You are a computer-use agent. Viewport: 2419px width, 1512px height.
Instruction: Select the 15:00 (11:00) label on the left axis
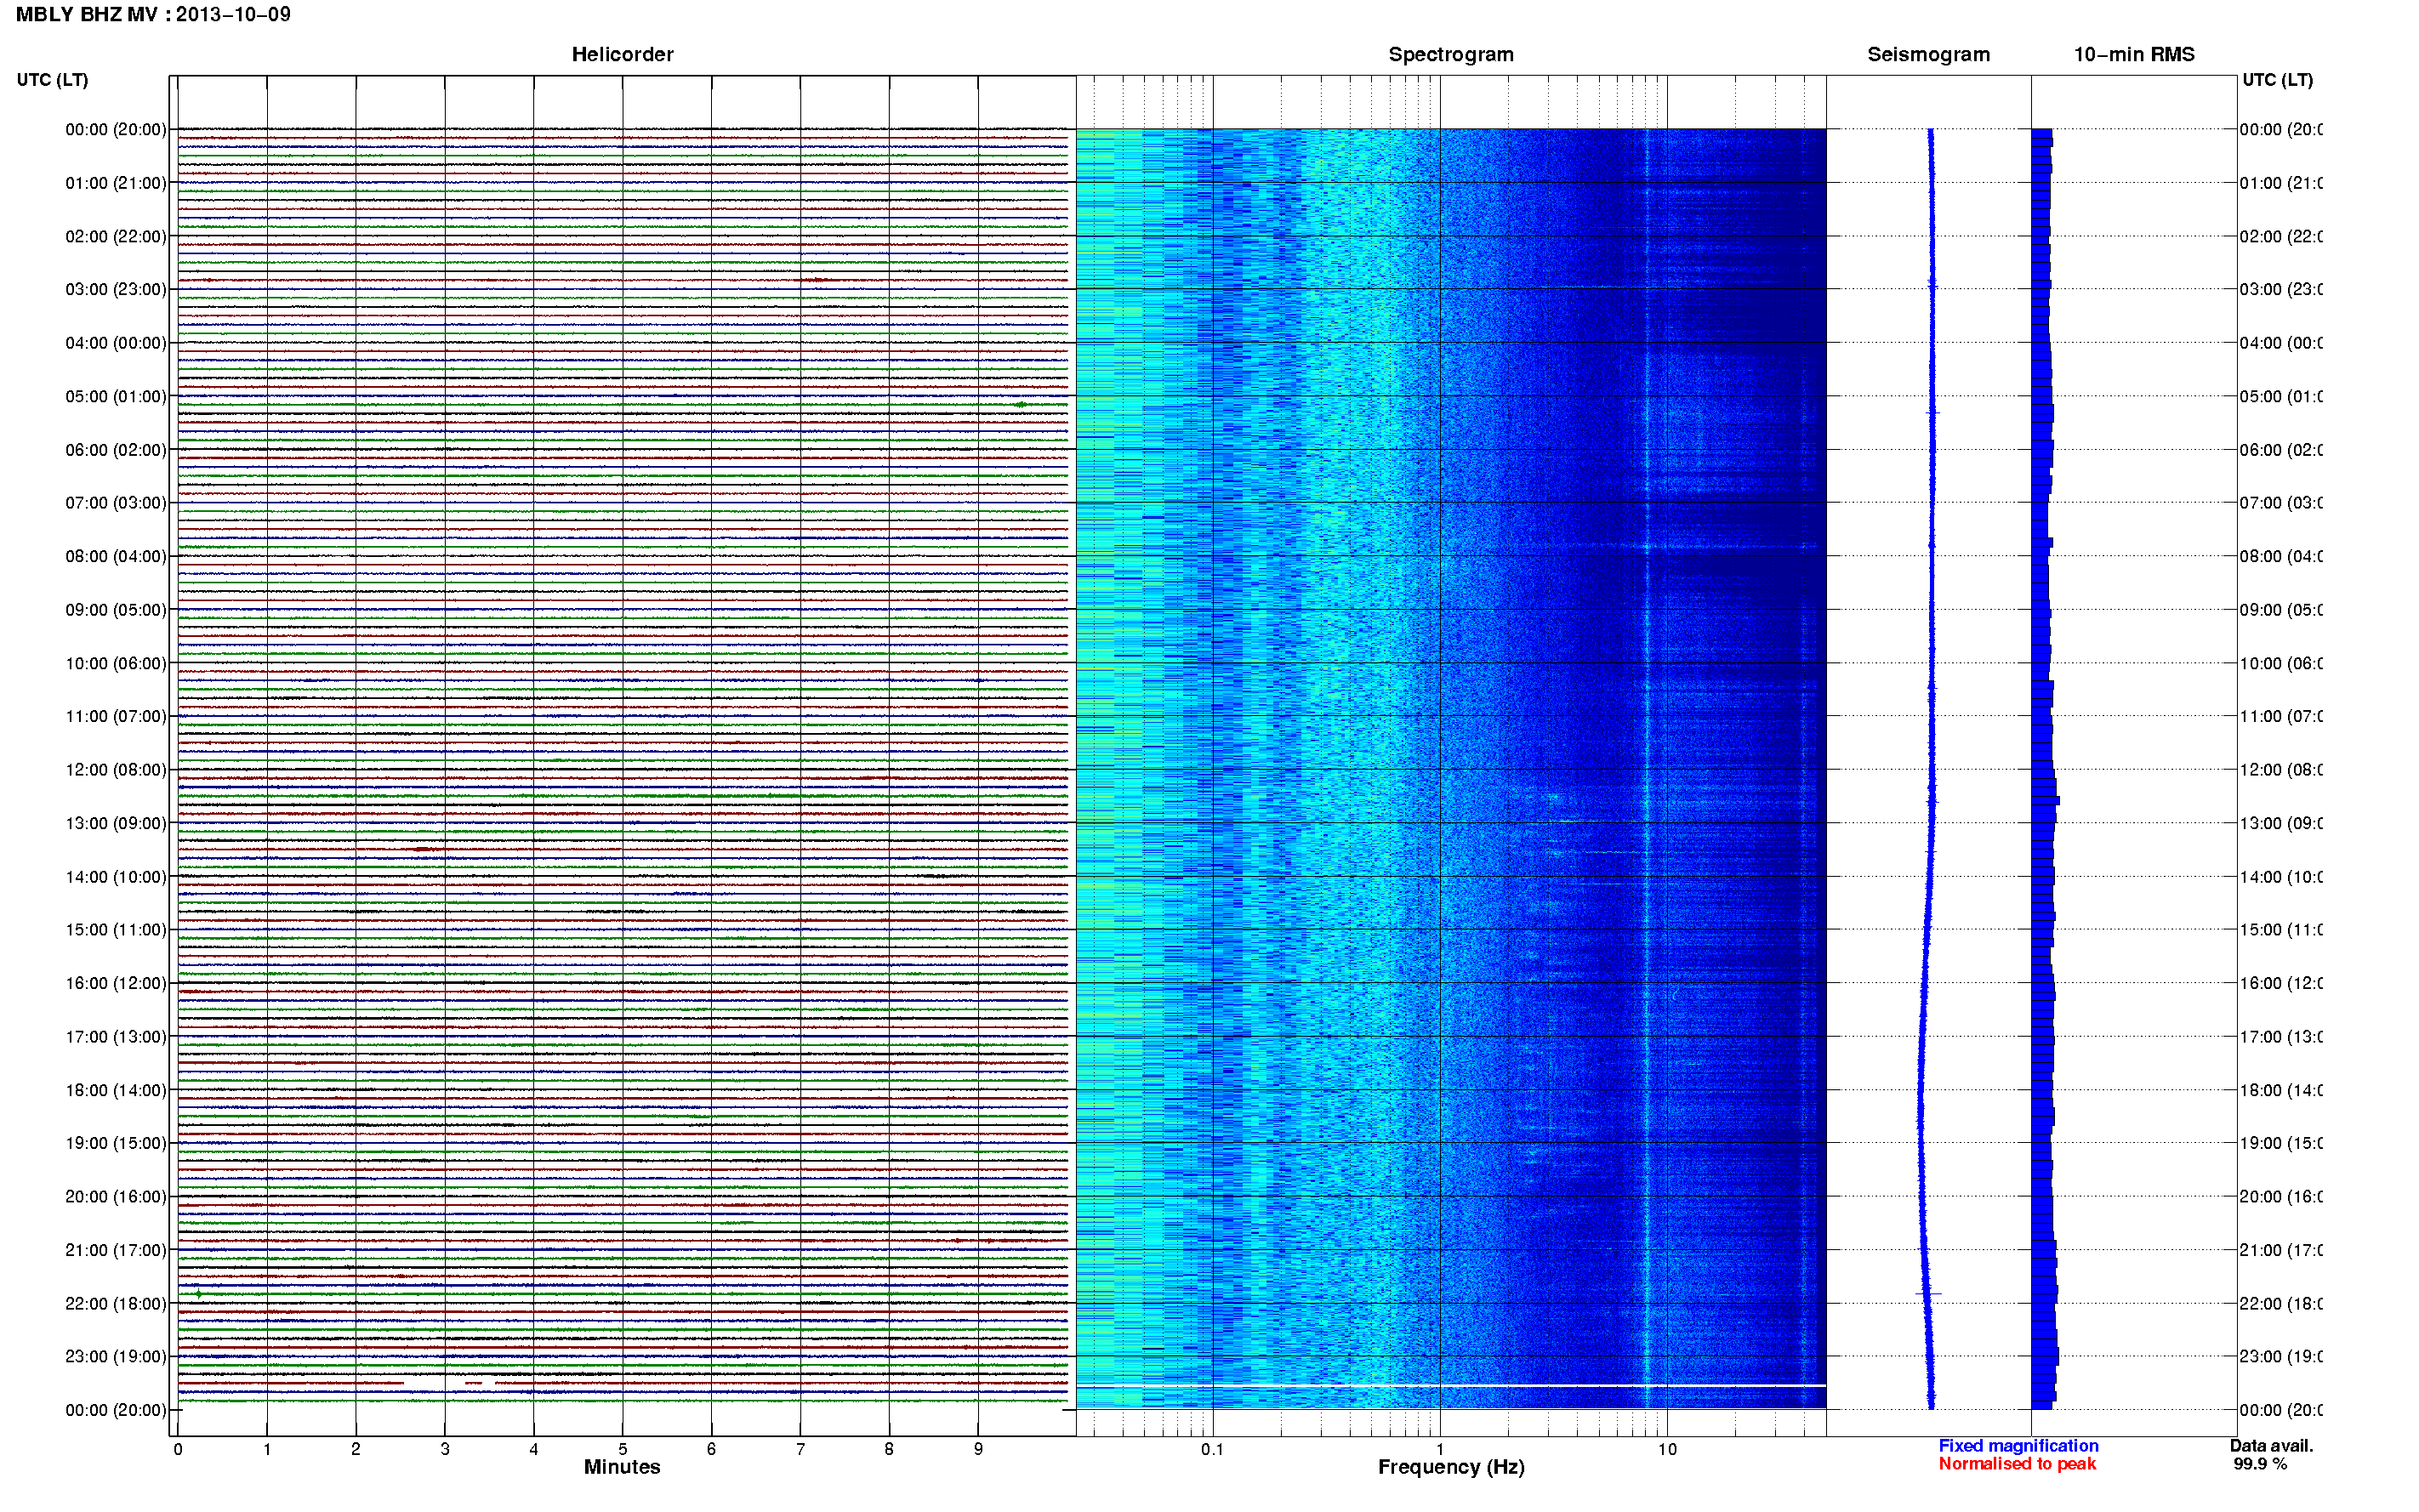[116, 929]
